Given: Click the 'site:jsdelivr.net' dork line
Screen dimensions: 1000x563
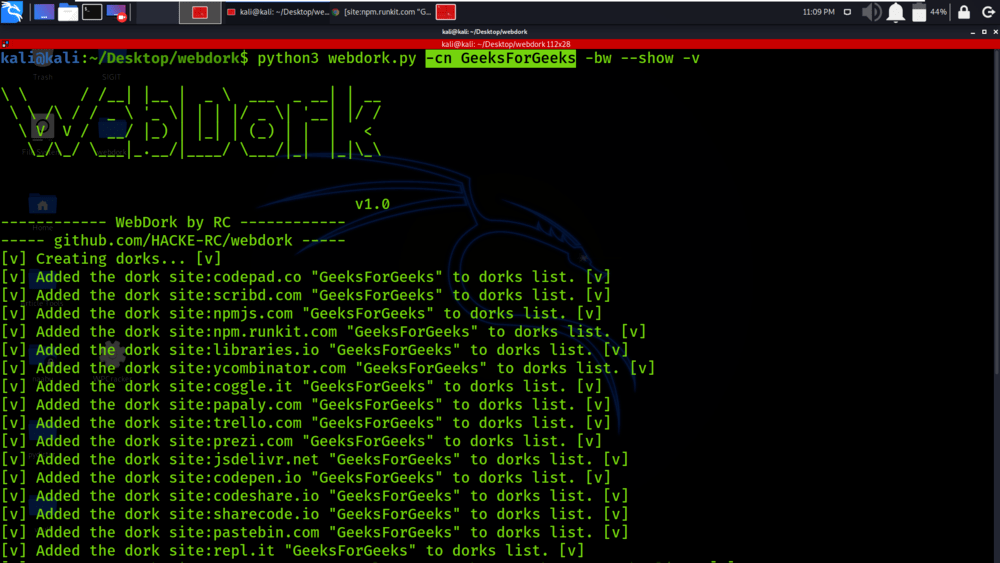Looking at the screenshot, I should tap(314, 460).
